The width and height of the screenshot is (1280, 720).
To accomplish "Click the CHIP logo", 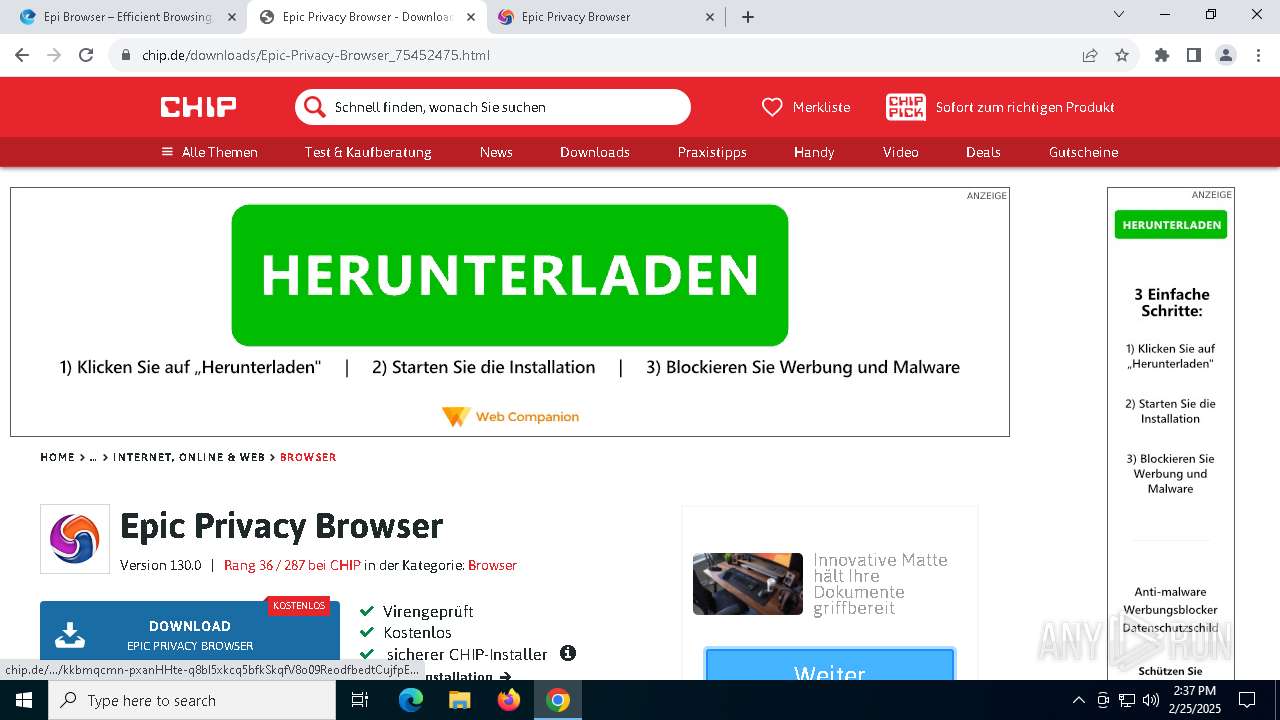I will [x=199, y=107].
